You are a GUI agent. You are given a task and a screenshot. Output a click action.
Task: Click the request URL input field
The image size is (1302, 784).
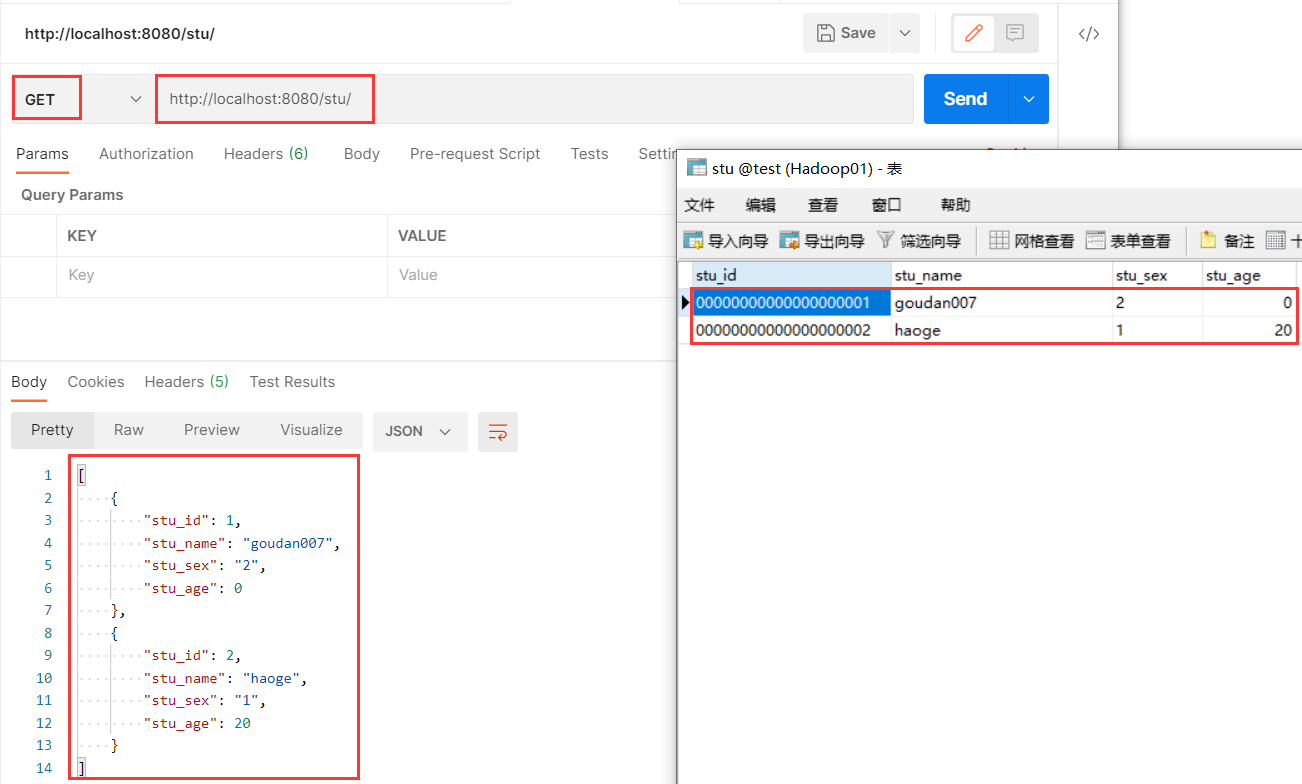(534, 99)
